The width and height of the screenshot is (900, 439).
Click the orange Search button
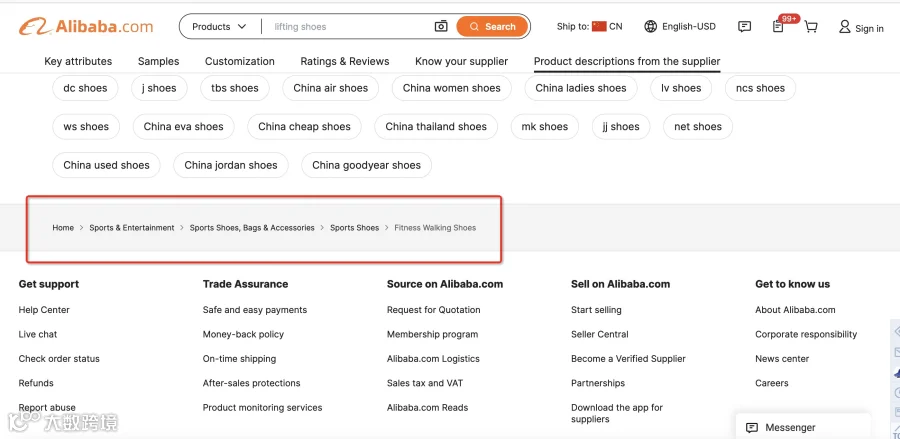coord(492,26)
